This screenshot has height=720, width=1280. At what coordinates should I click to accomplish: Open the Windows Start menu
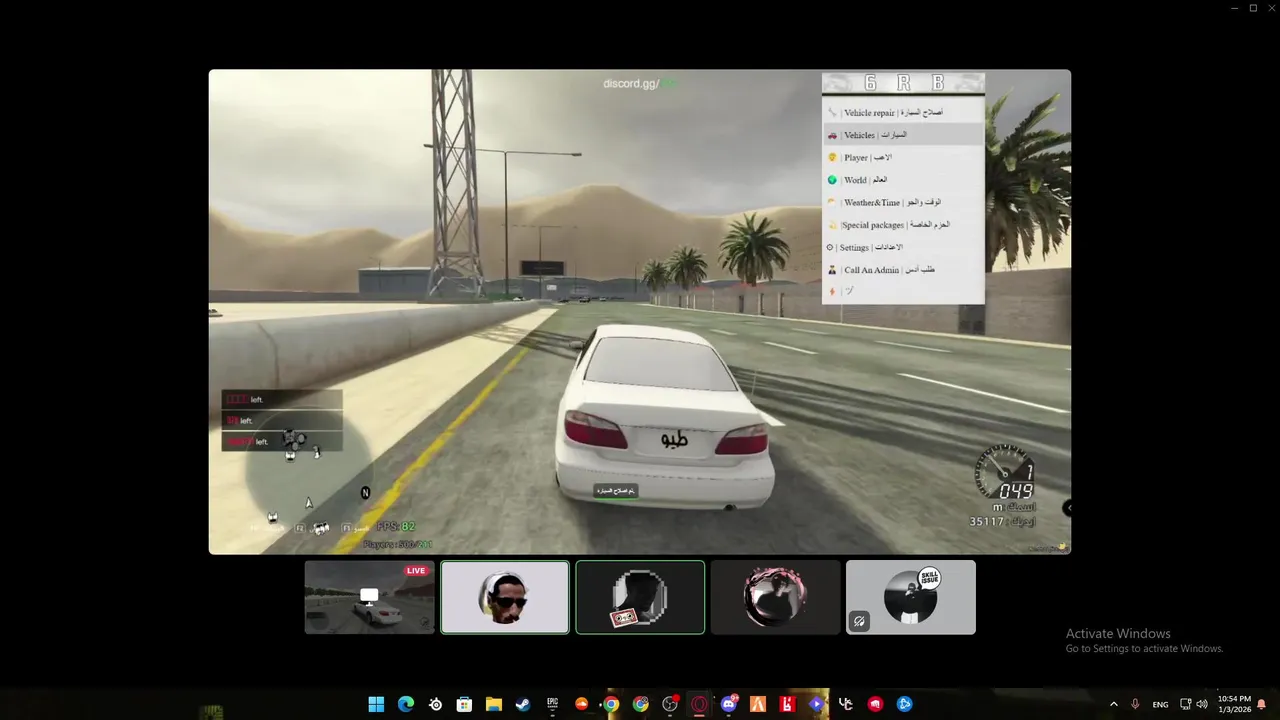coord(376,704)
